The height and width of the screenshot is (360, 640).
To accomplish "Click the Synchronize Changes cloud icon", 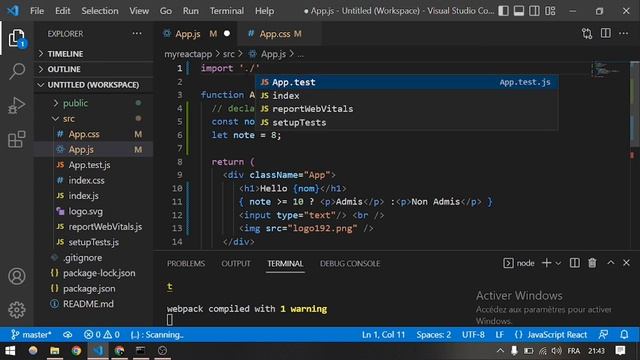I will coord(68,335).
